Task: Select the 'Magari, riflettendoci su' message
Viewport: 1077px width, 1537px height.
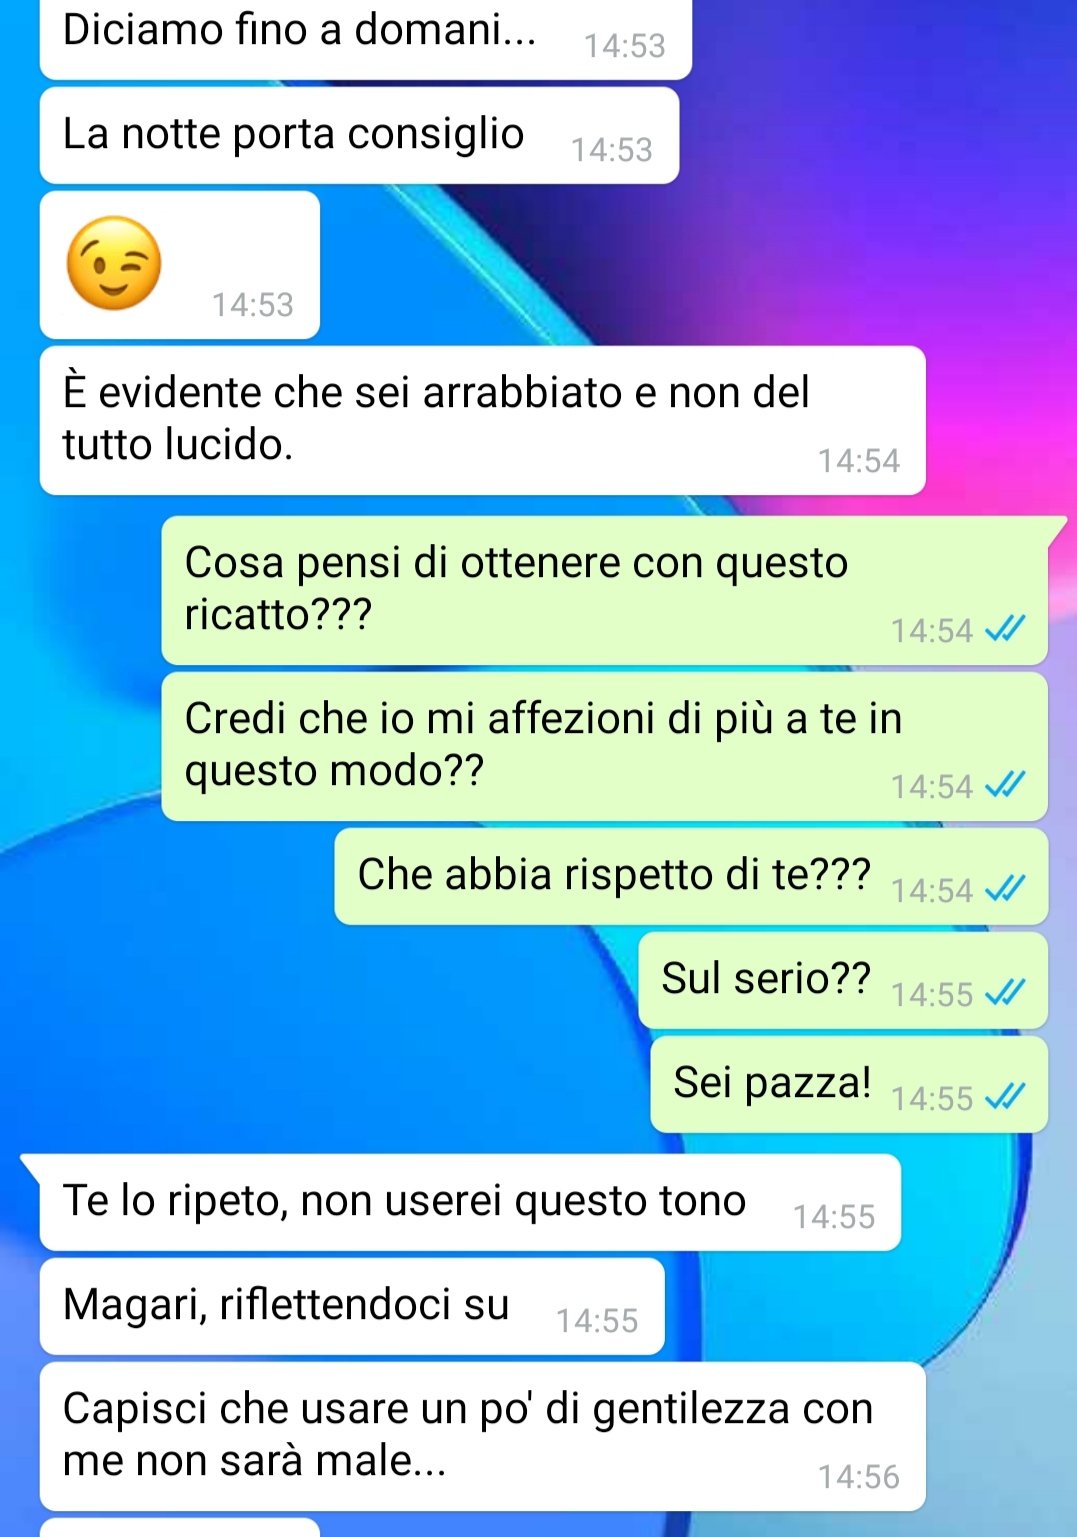Action: (x=352, y=1306)
